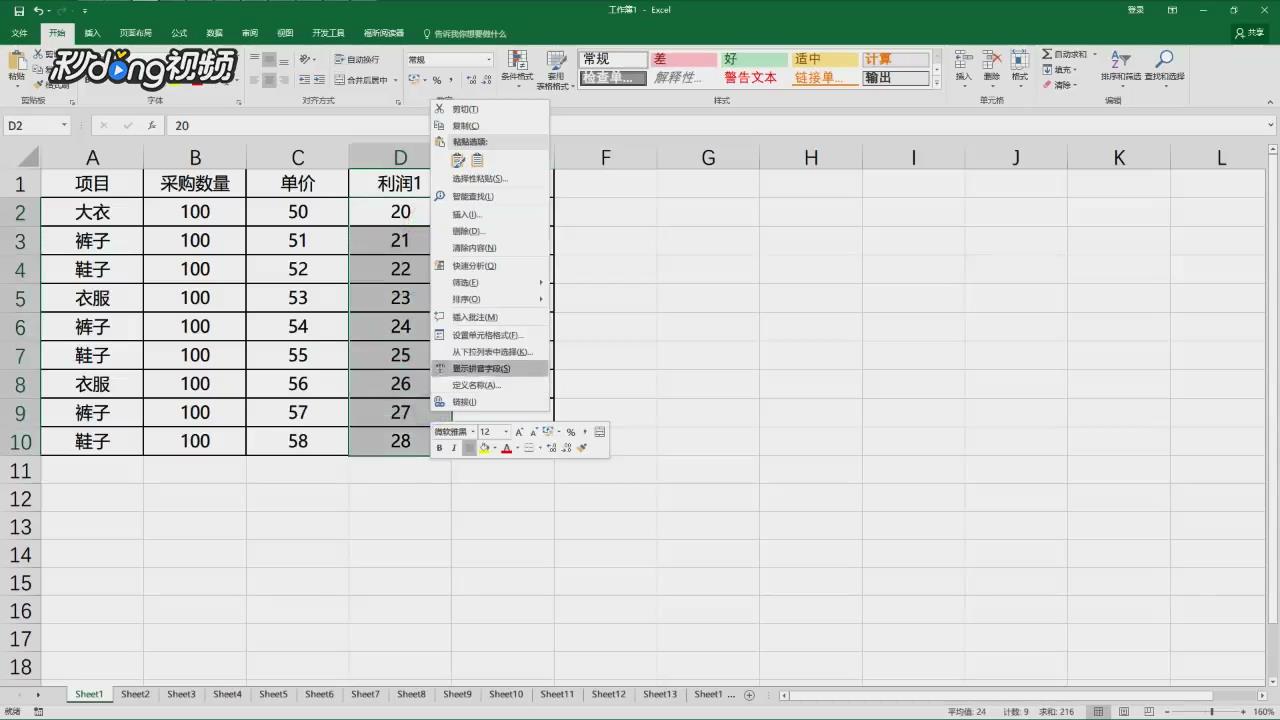Click the fill color bucket in mini toolbar
Viewport: 1280px width, 720px height.
[484, 448]
